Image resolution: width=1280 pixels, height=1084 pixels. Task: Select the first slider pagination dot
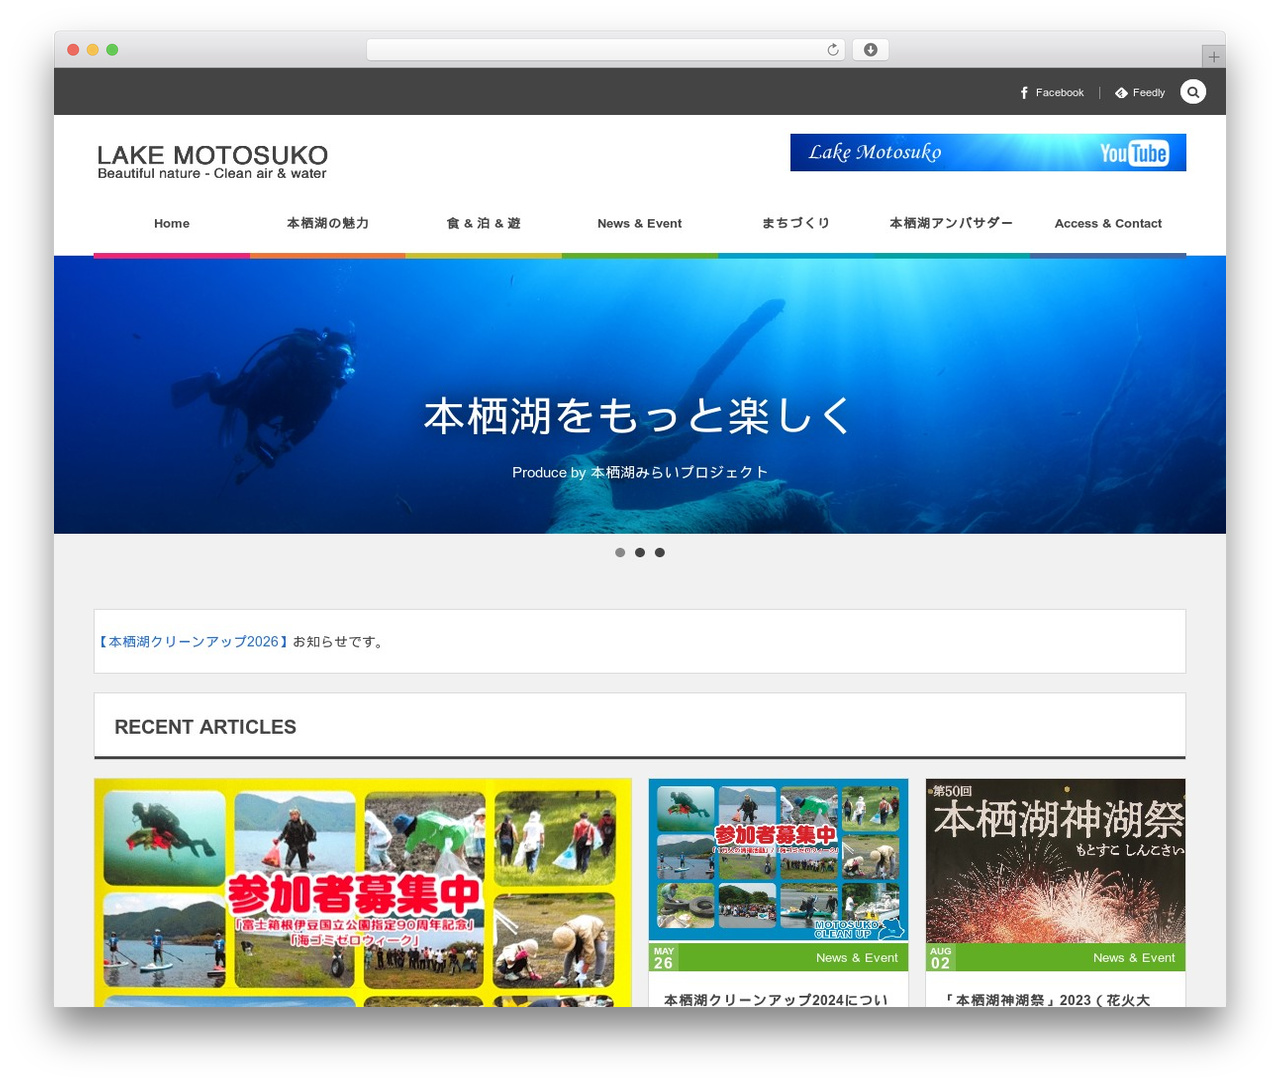click(x=620, y=552)
